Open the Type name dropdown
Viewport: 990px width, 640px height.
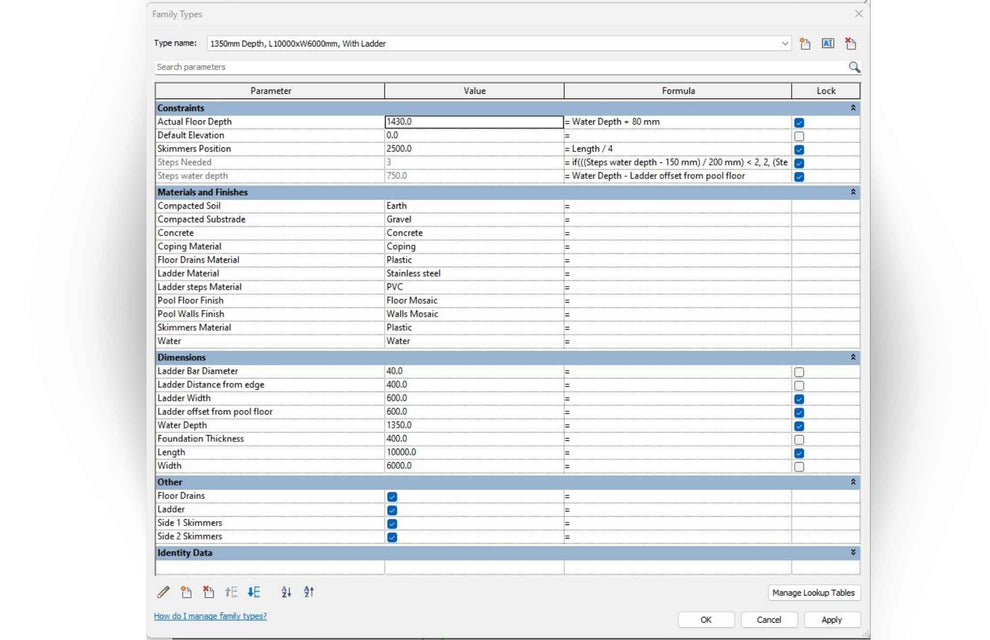[785, 44]
